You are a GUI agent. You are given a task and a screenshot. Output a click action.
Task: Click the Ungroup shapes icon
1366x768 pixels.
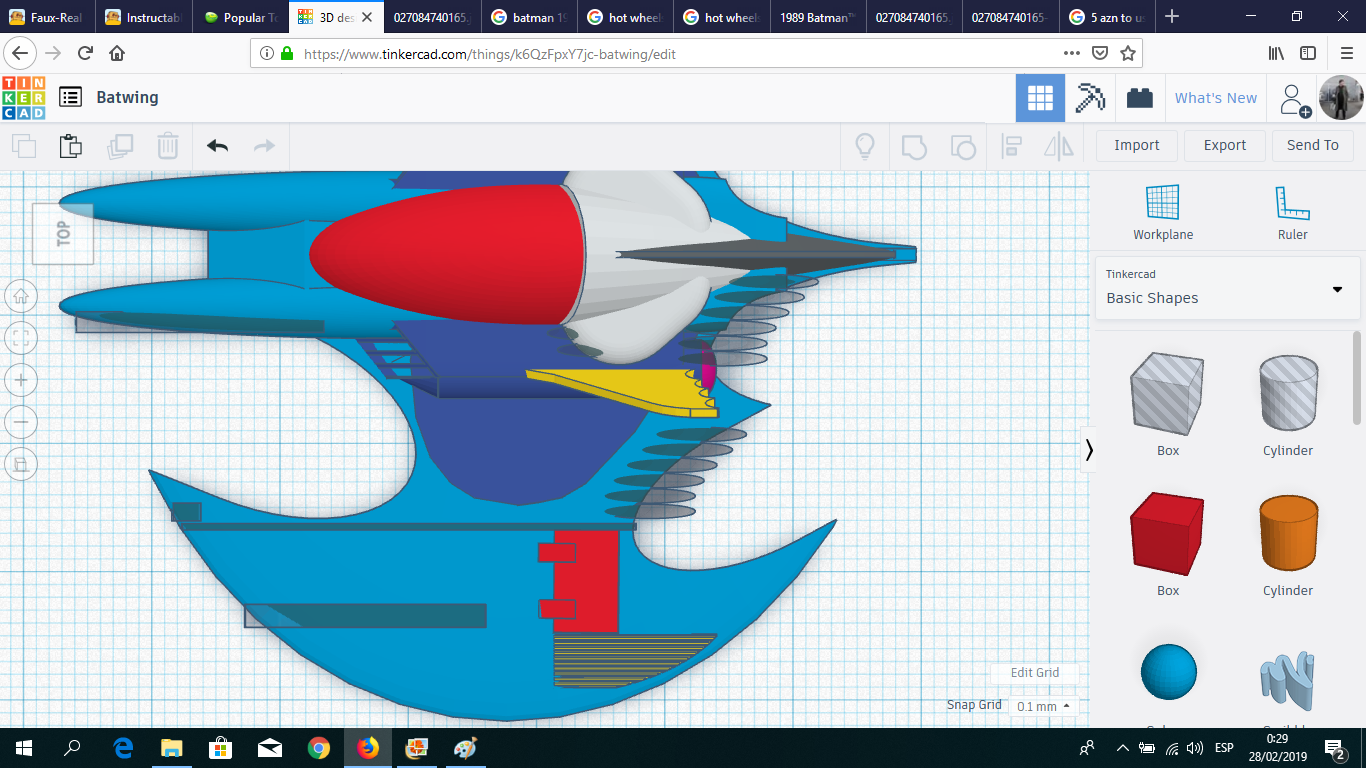pyautogui.click(x=962, y=146)
